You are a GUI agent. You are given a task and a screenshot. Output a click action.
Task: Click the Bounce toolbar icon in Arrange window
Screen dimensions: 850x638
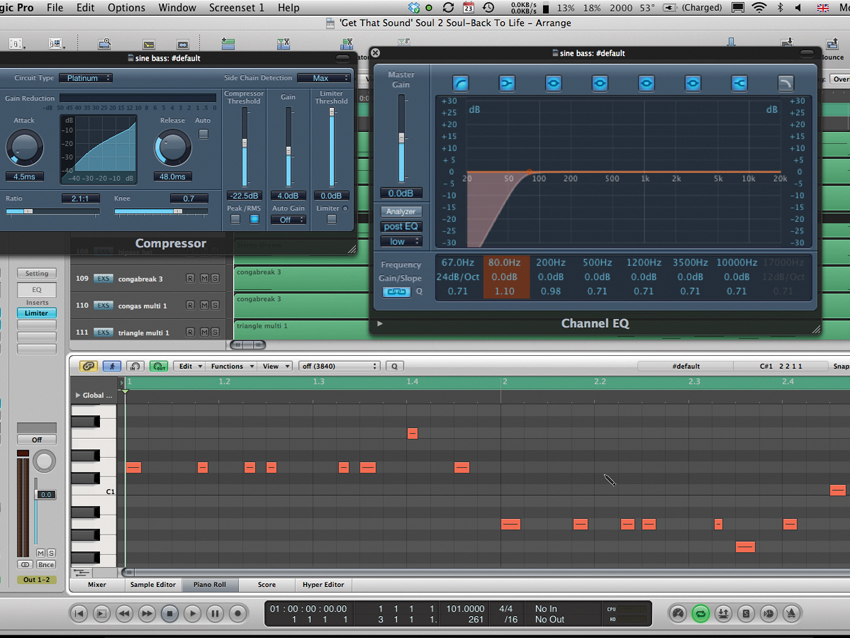tap(832, 44)
